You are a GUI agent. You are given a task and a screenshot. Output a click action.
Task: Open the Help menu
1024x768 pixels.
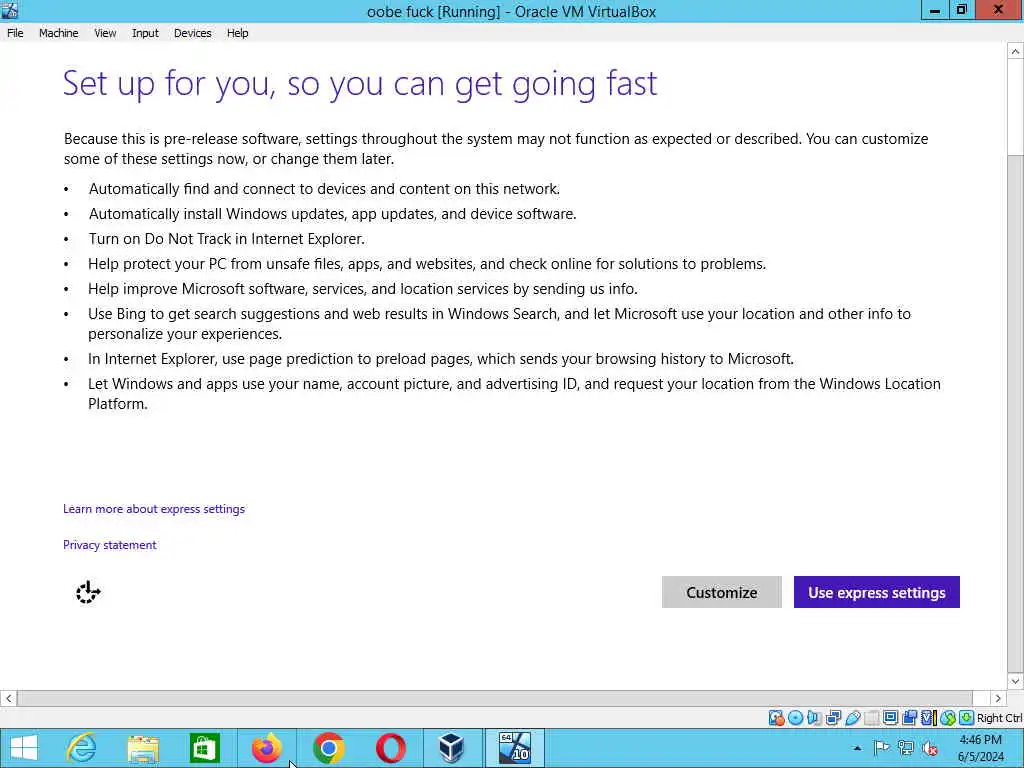pyautogui.click(x=237, y=33)
